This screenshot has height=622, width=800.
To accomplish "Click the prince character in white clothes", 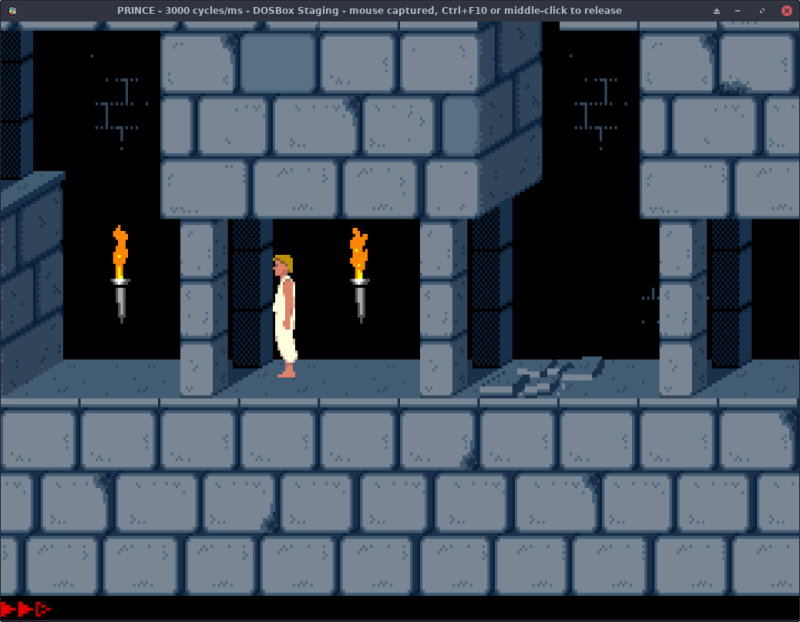I will coord(285,316).
